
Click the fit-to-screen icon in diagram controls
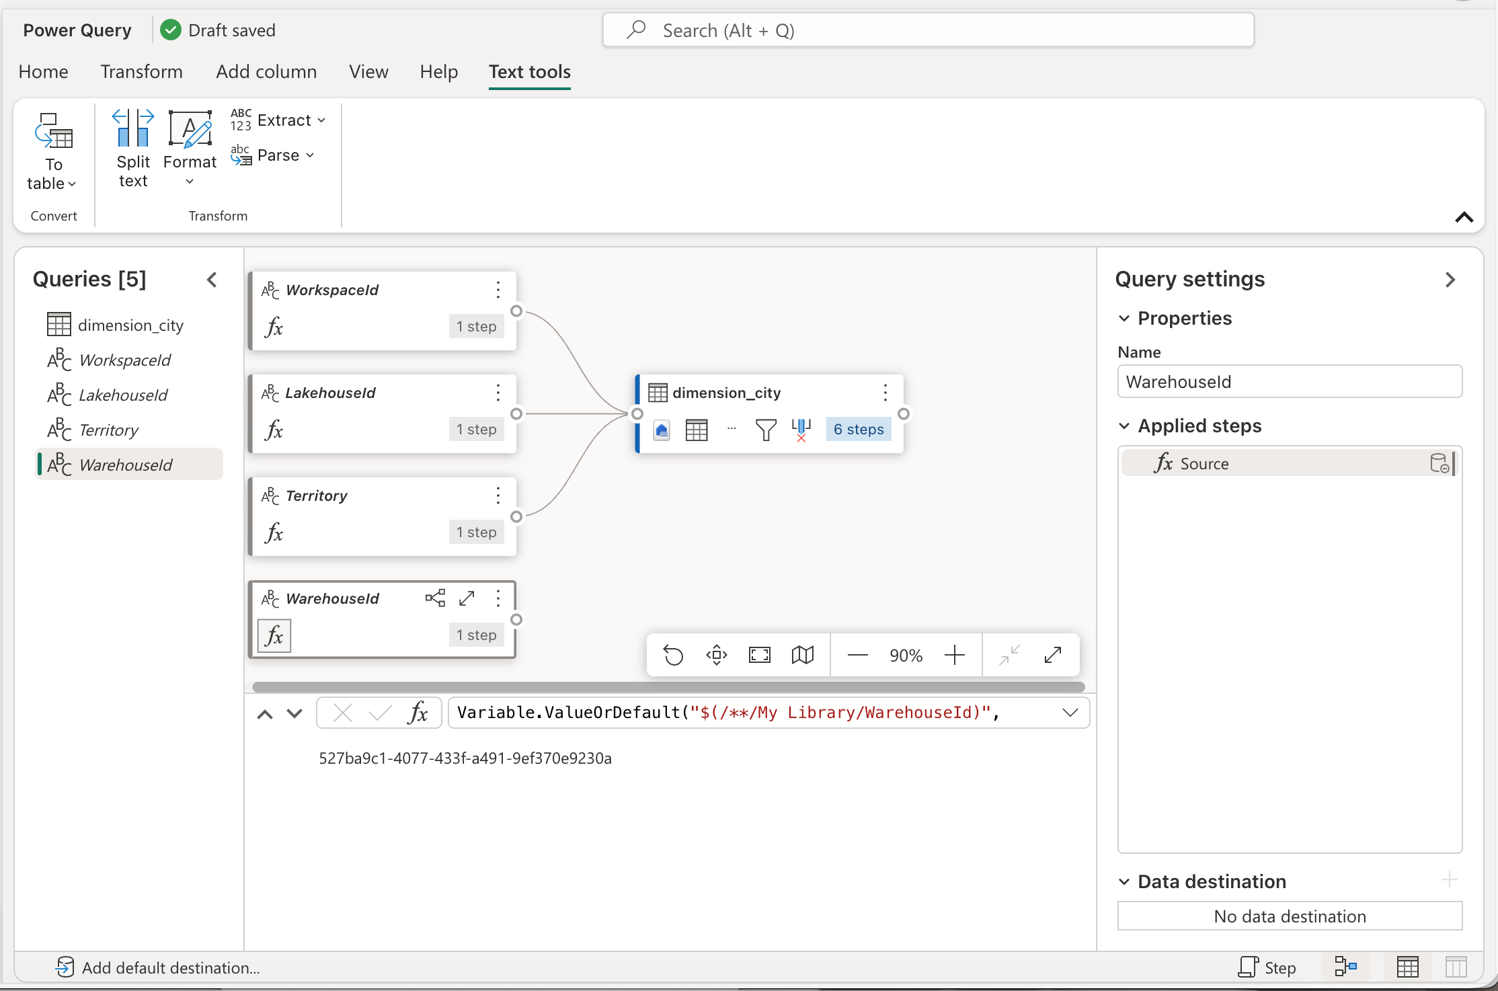tap(759, 655)
